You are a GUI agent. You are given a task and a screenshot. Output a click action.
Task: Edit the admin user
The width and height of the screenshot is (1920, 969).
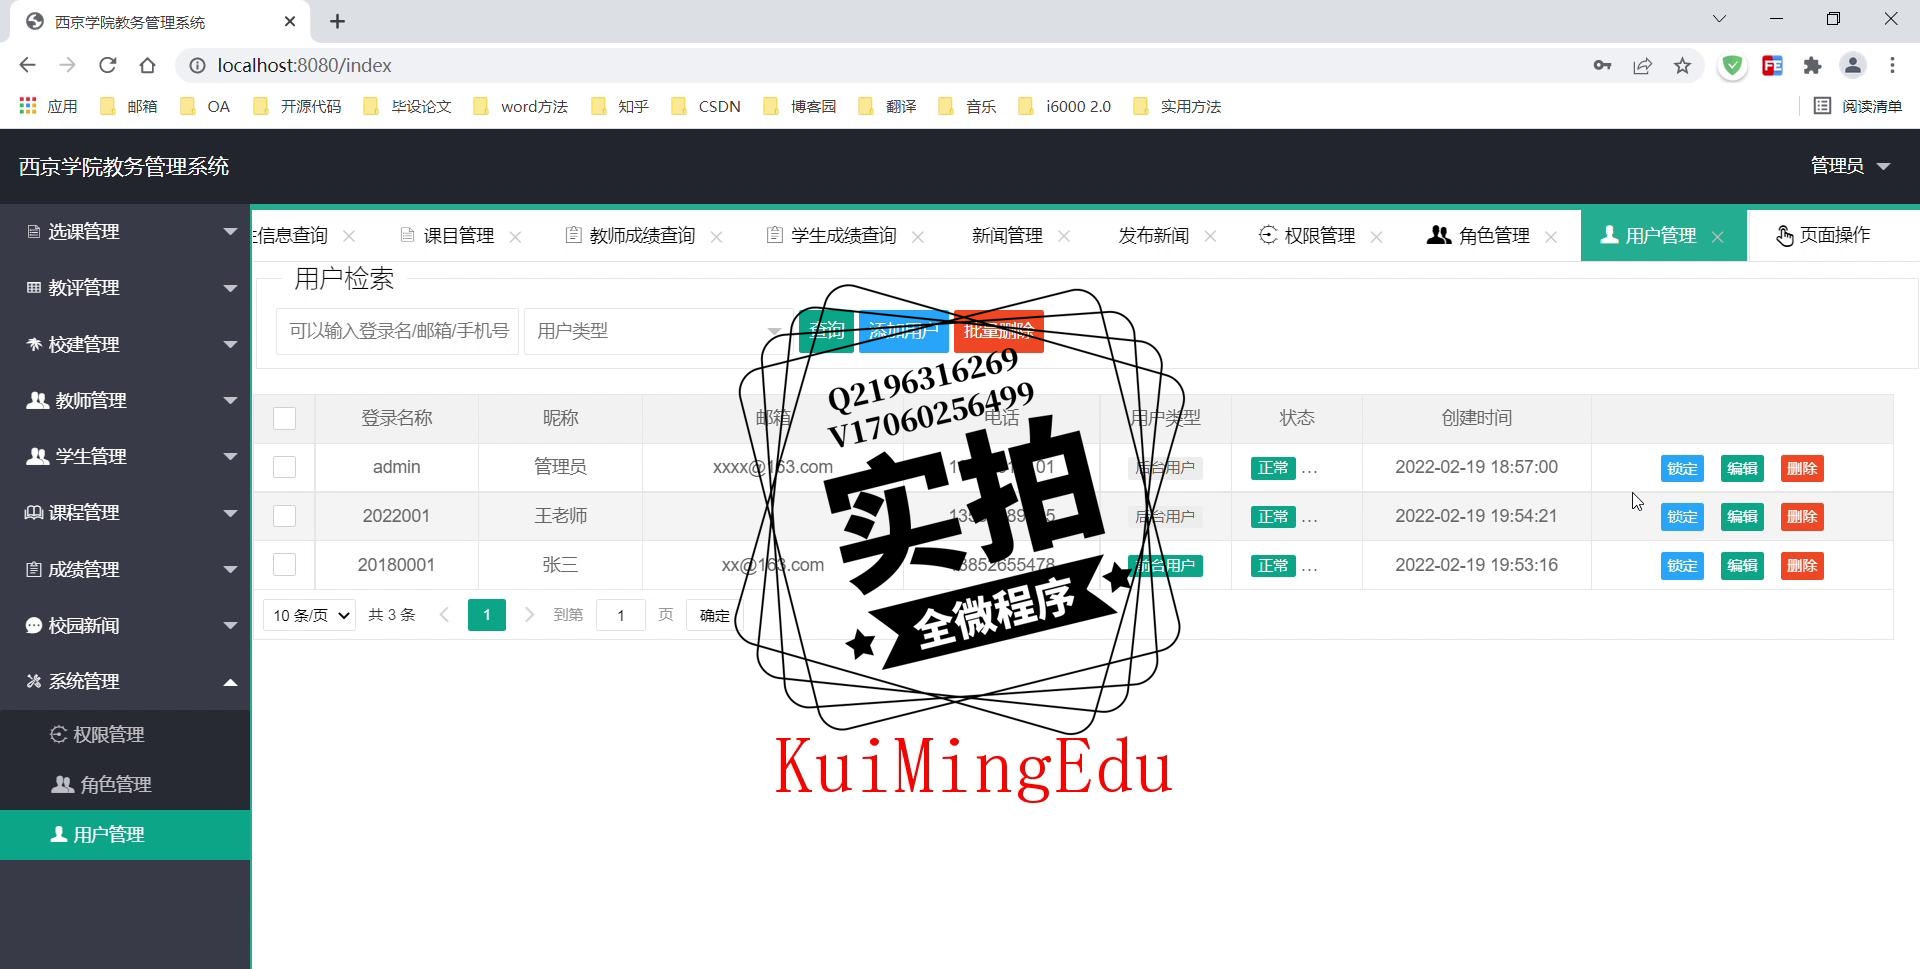coord(1742,468)
